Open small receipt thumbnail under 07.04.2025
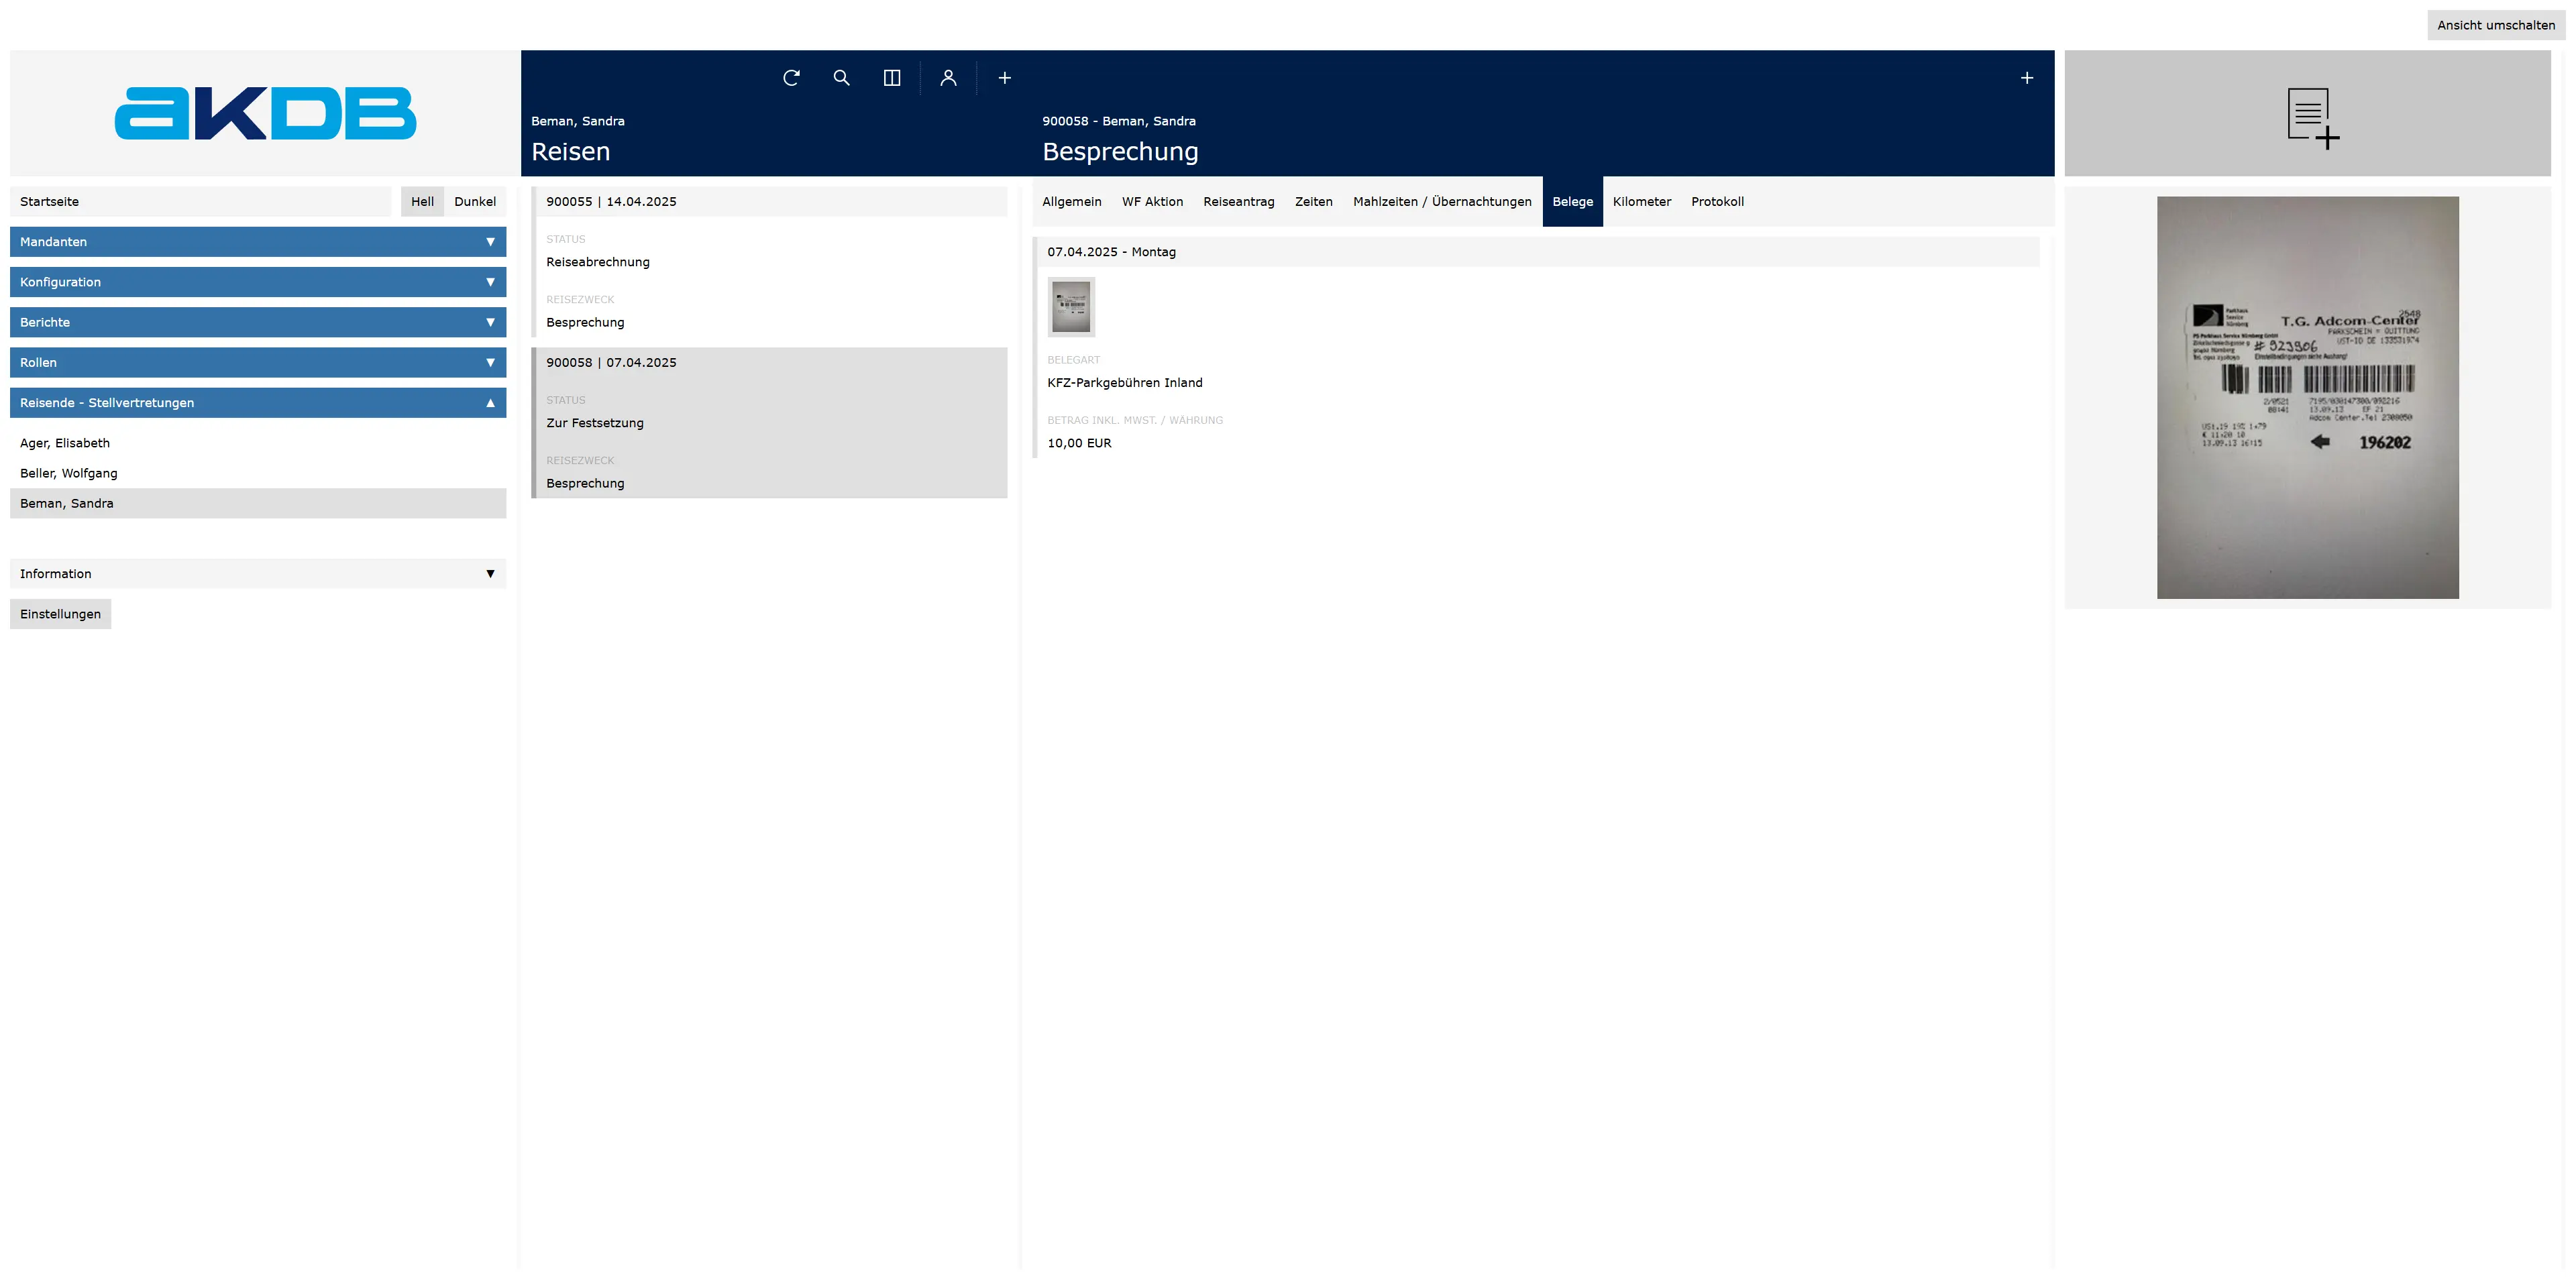This screenshot has width=2576, height=1279. click(1071, 307)
